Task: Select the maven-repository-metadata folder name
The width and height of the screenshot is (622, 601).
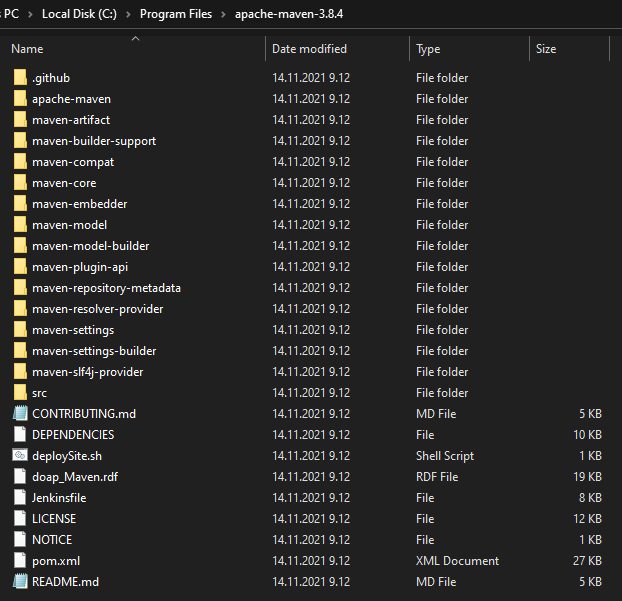Action: 106,288
